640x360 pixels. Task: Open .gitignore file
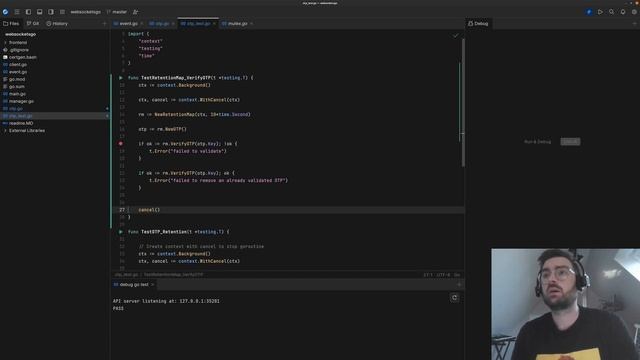coord(19,50)
